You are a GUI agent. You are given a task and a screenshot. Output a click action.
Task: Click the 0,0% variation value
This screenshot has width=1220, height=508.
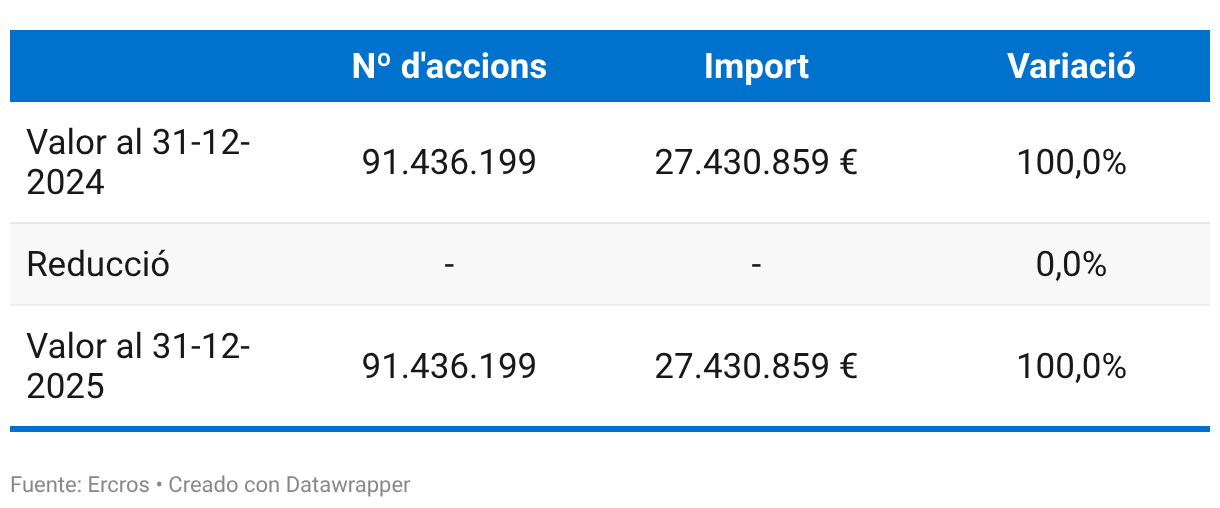pos(1071,265)
